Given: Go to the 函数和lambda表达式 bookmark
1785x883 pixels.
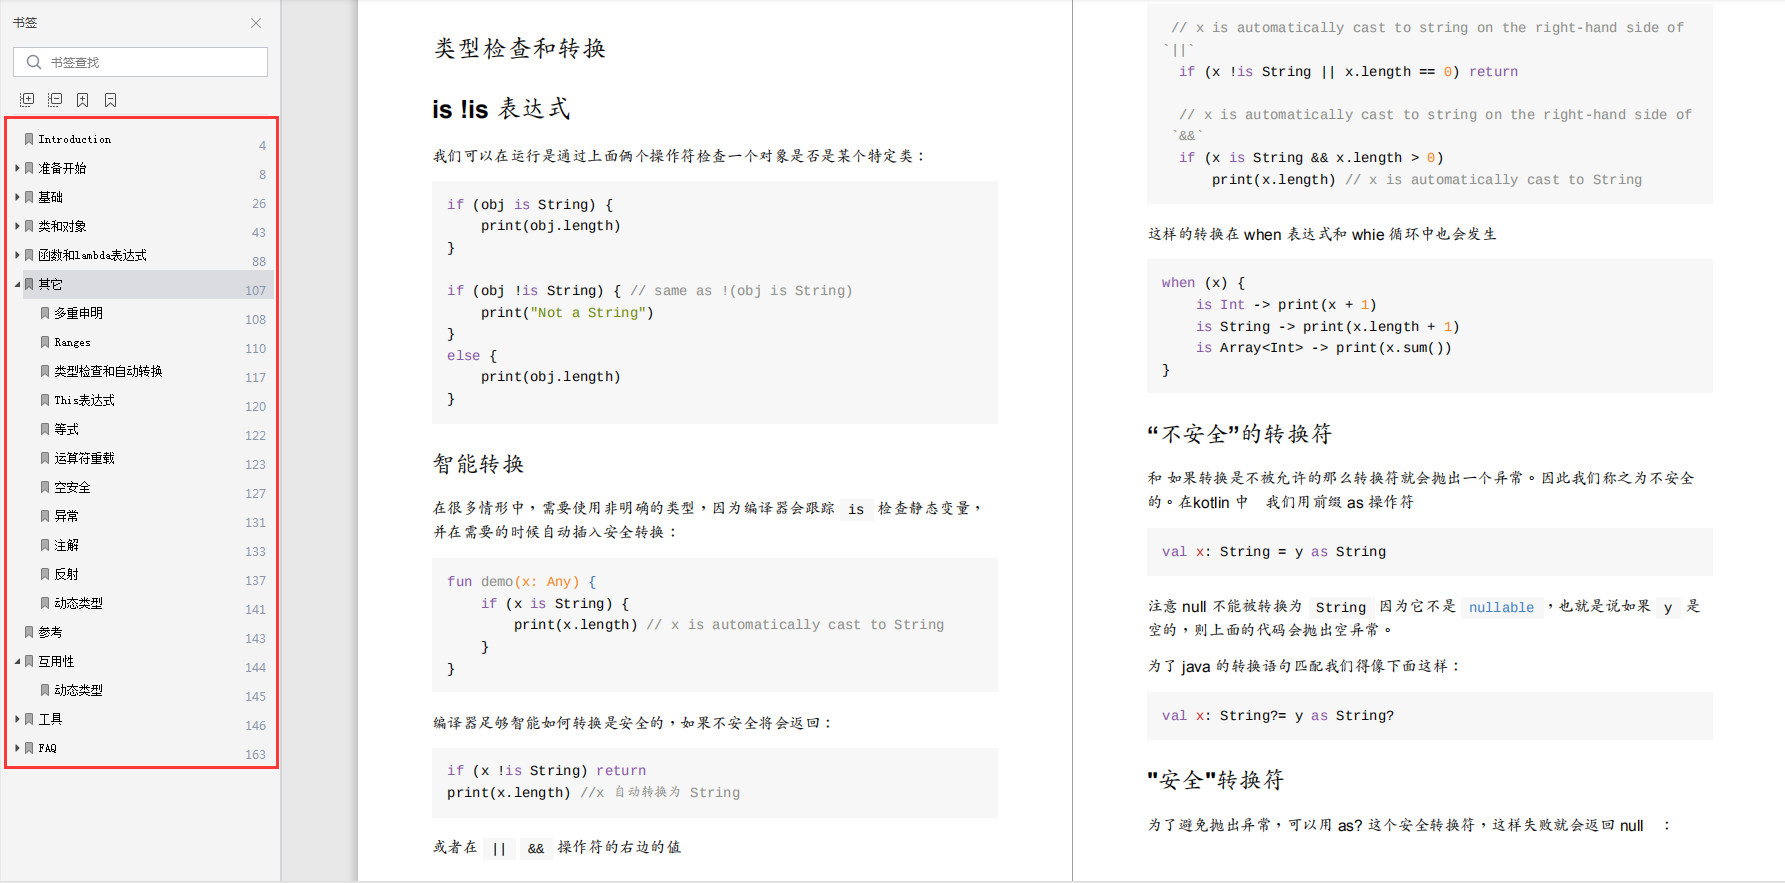Looking at the screenshot, I should coord(92,255).
